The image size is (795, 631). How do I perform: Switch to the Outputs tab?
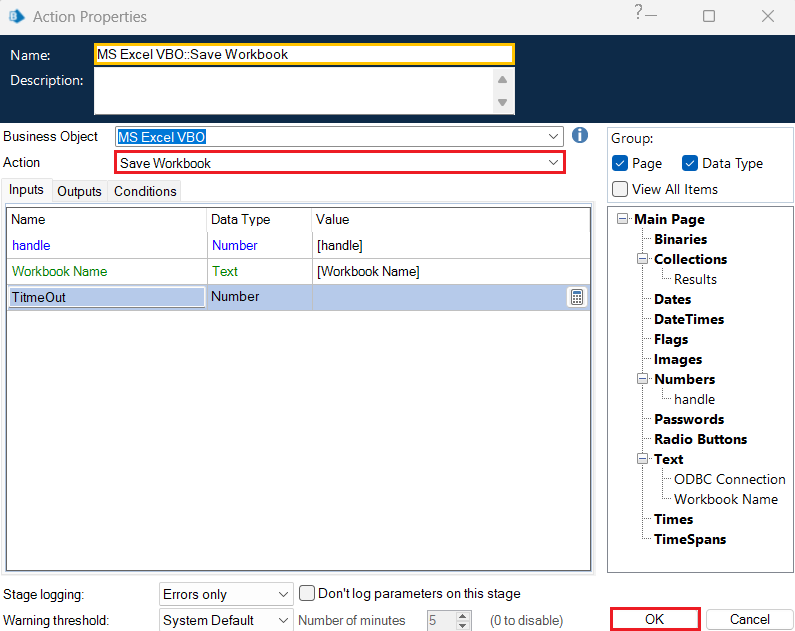(79, 191)
